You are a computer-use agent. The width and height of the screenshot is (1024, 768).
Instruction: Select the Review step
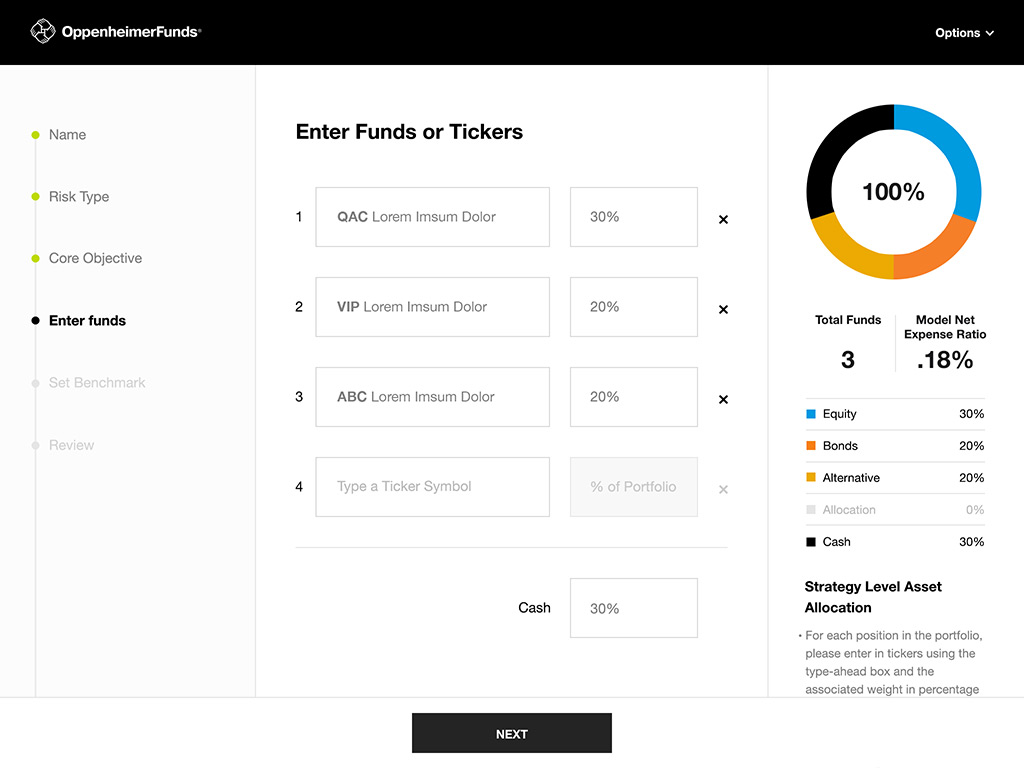tap(71, 445)
